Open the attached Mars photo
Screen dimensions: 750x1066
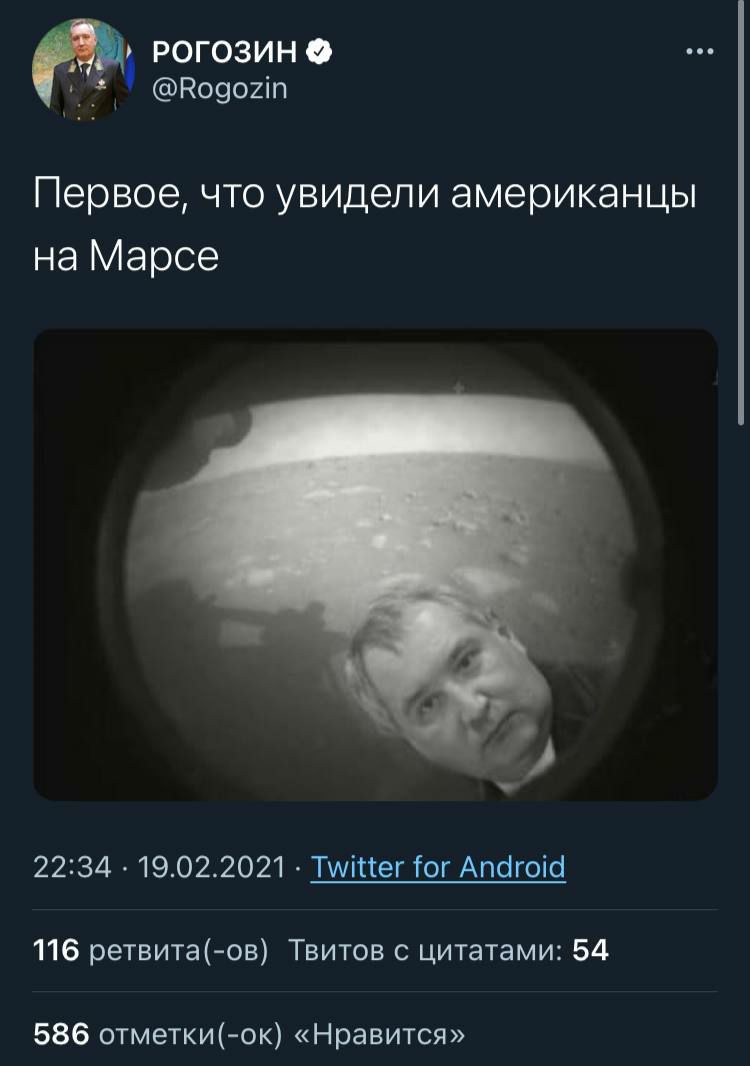coord(375,565)
